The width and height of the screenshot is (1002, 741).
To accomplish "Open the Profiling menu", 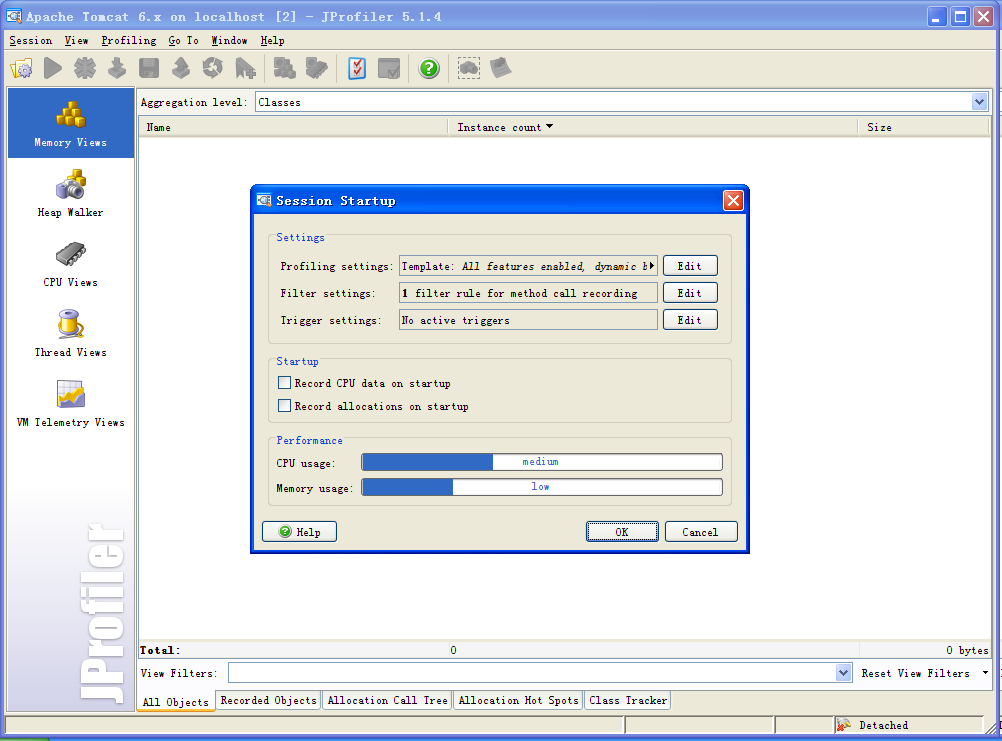I will click(128, 40).
